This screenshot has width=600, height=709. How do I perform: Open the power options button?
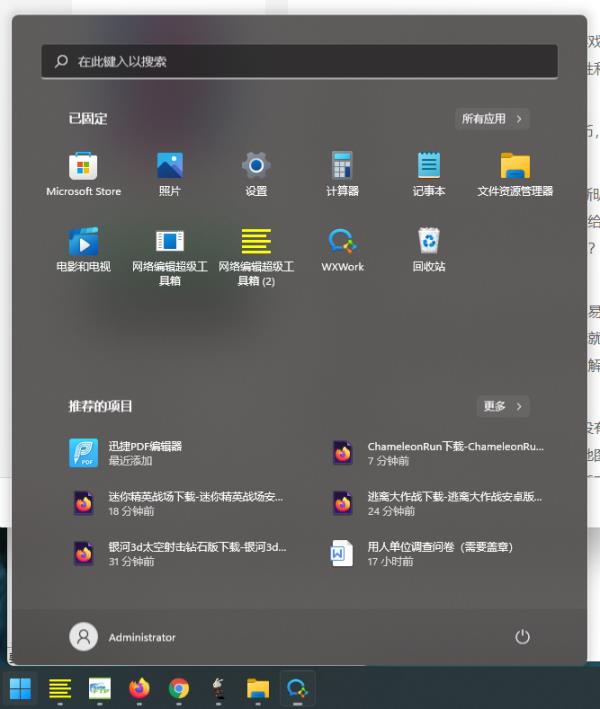pyautogui.click(x=521, y=637)
